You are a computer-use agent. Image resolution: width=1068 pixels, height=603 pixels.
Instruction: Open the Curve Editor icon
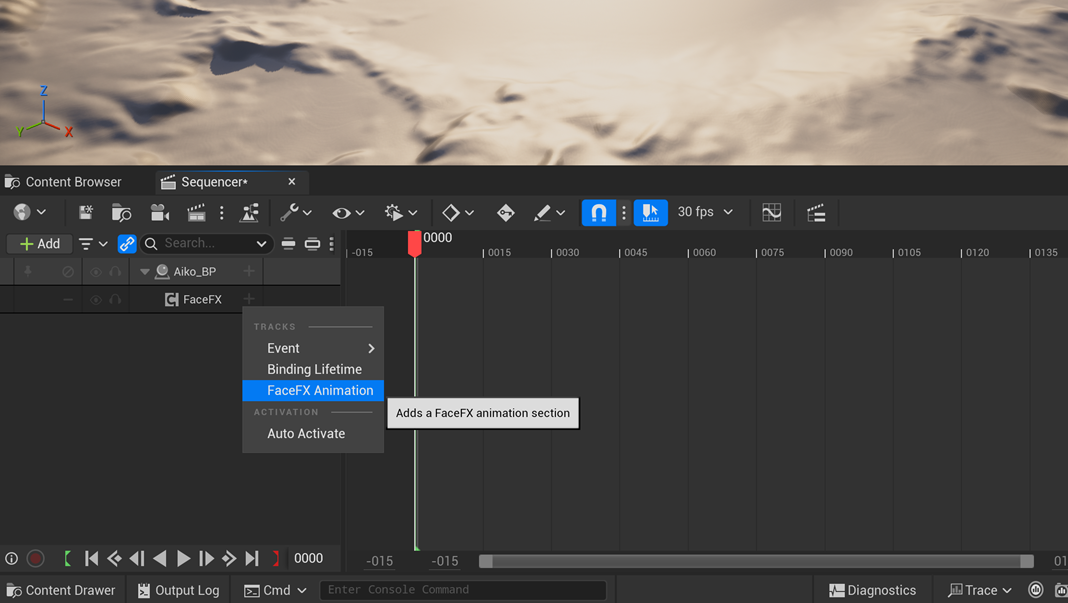coord(772,213)
